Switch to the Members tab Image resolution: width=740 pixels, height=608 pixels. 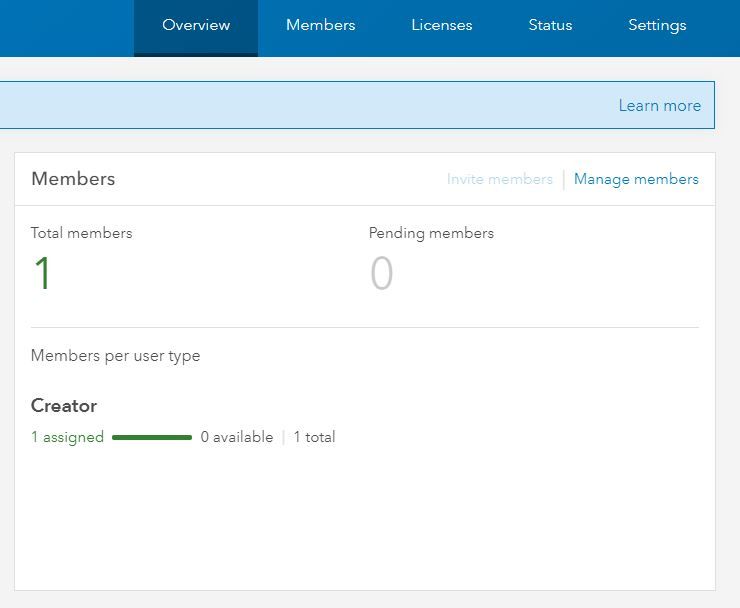pos(320,26)
